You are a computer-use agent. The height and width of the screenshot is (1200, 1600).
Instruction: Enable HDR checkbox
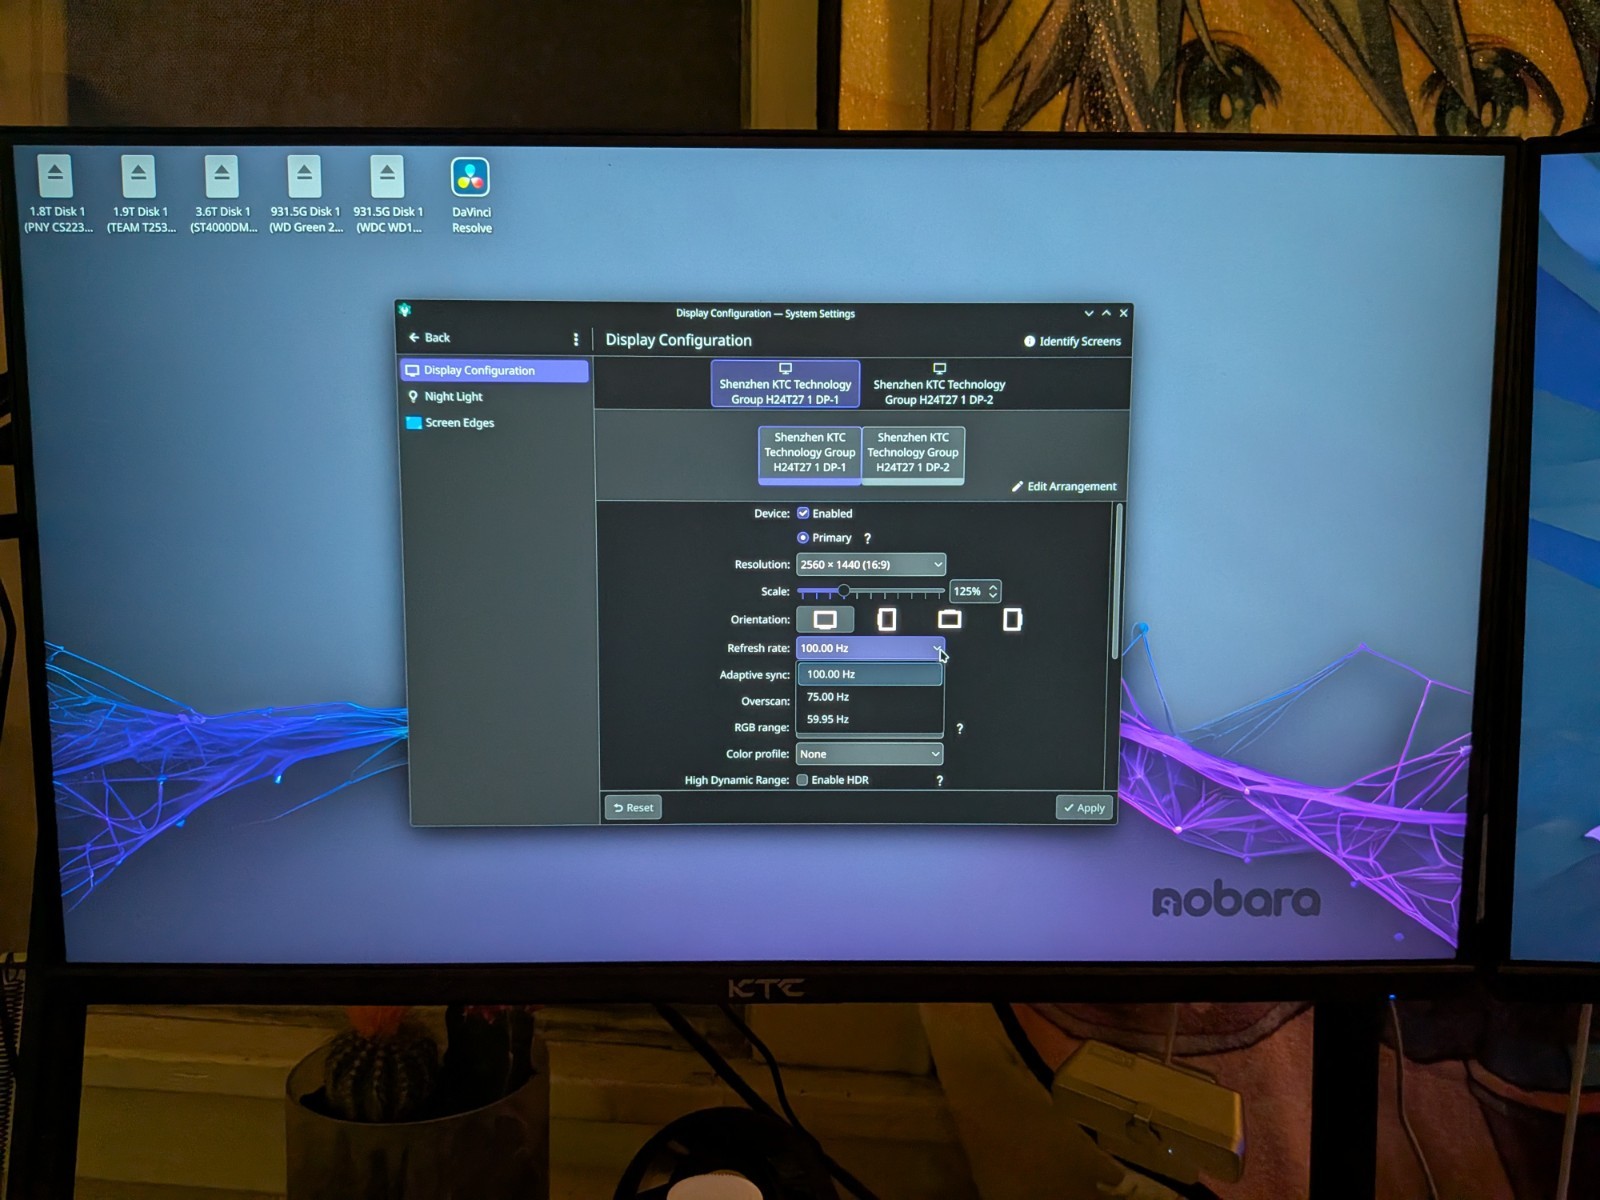click(802, 780)
